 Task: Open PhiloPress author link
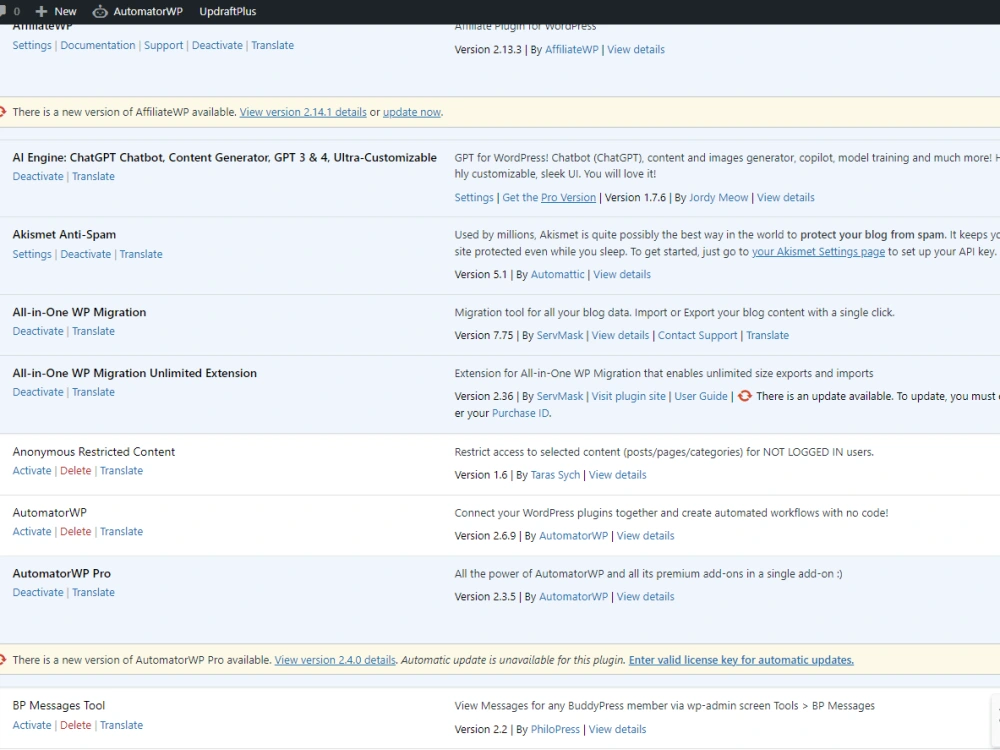coord(555,729)
